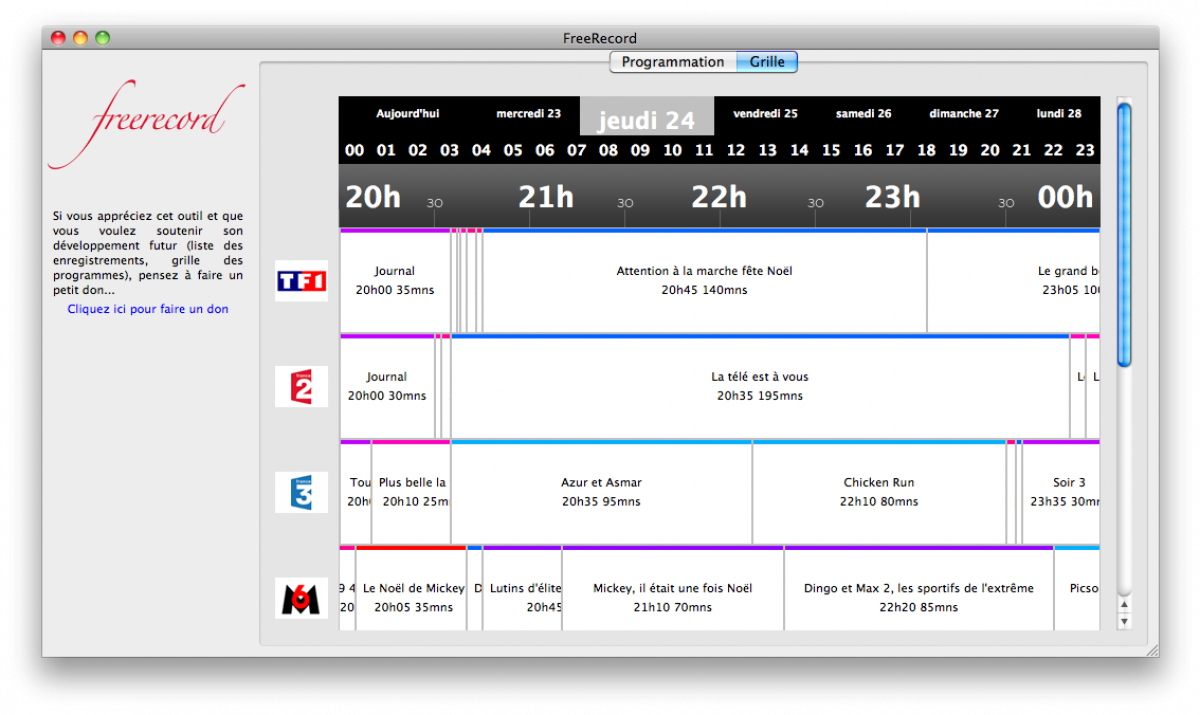This screenshot has height=715, width=1200.
Task: Switch to the Grille tab
Action: click(x=767, y=62)
